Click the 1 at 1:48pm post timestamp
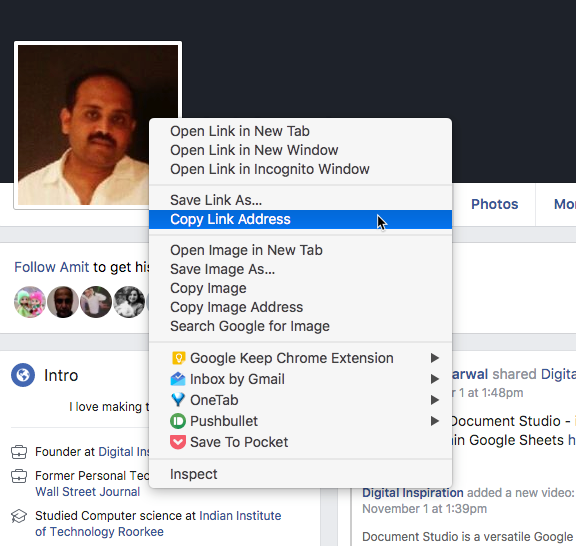The image size is (576, 546). 487,393
